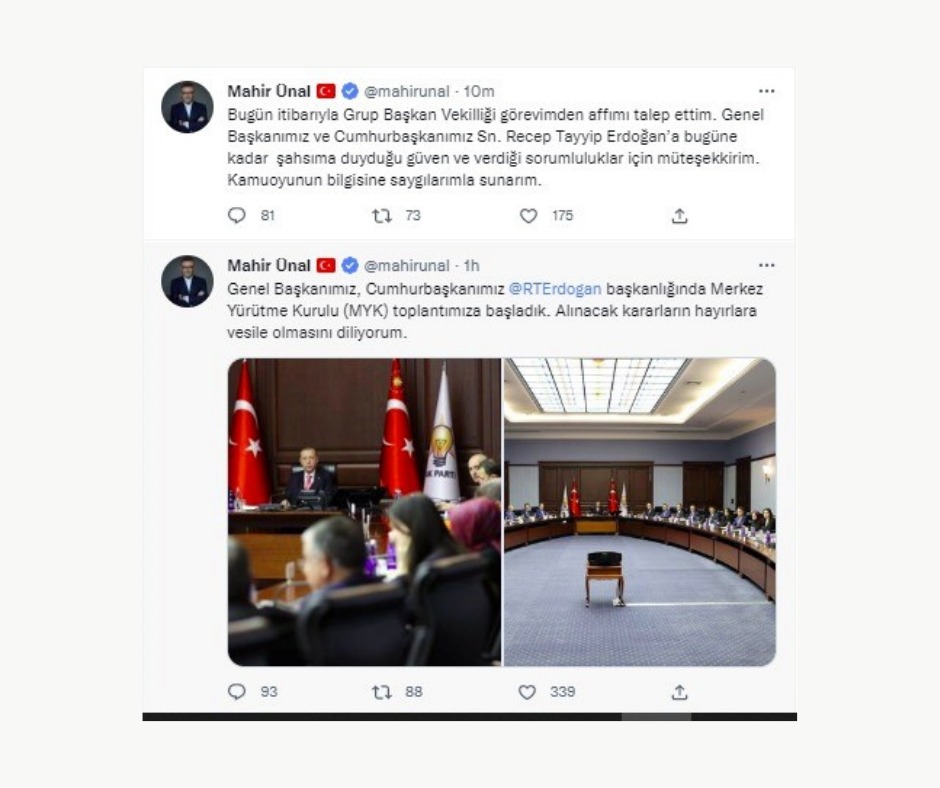Viewport: 940px width, 788px height.
Task: Open the 1h timestamp of second tweet
Action: tap(471, 266)
